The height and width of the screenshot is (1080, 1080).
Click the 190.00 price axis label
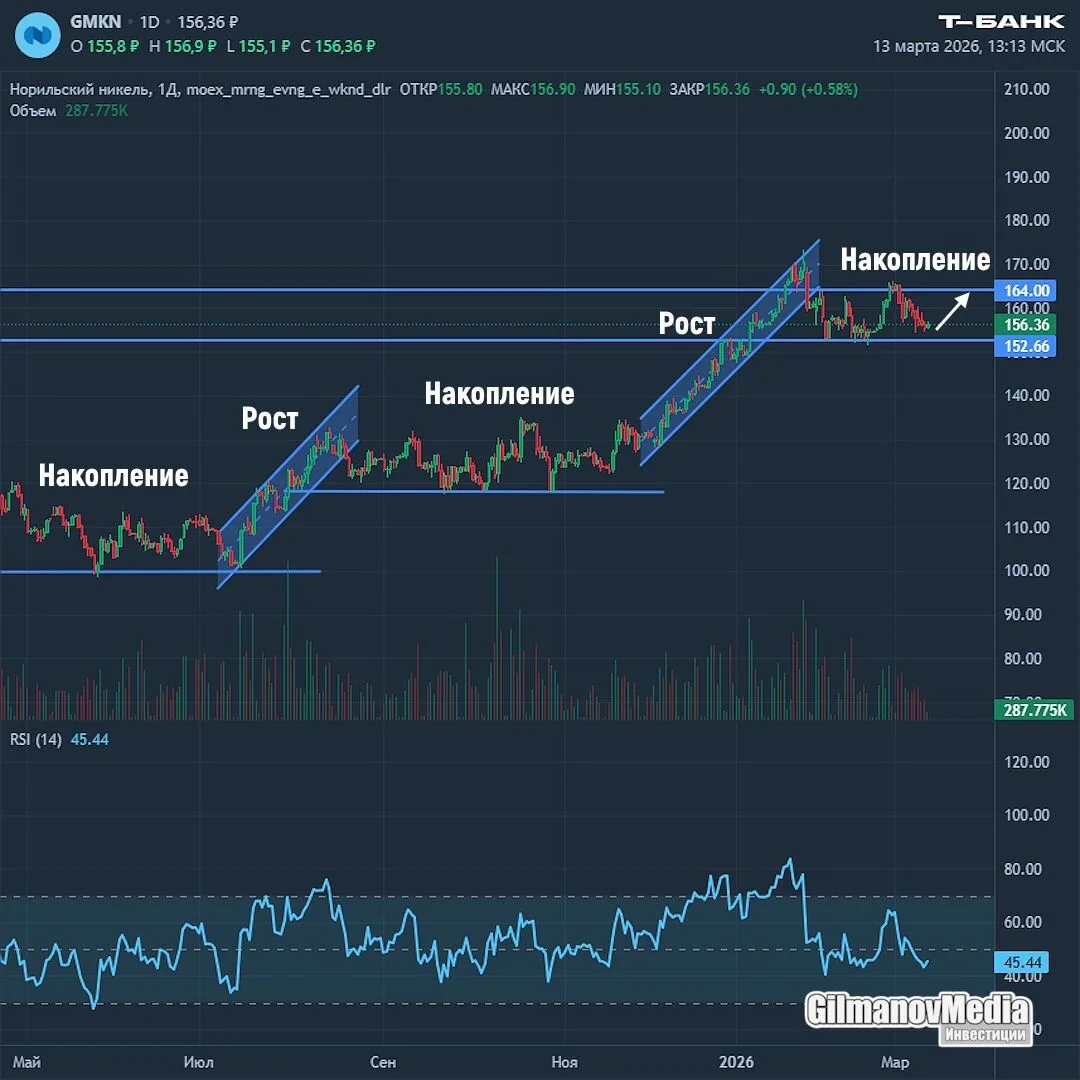tap(1026, 177)
